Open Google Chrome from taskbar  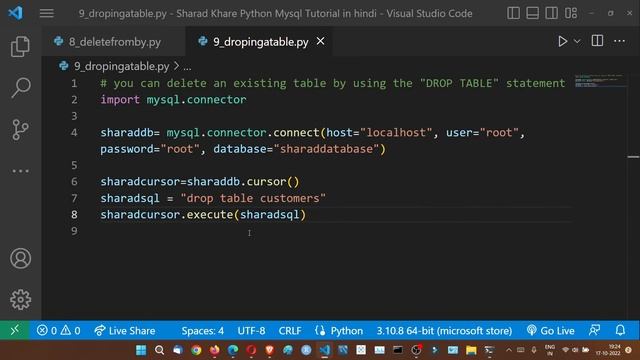(x=196, y=350)
